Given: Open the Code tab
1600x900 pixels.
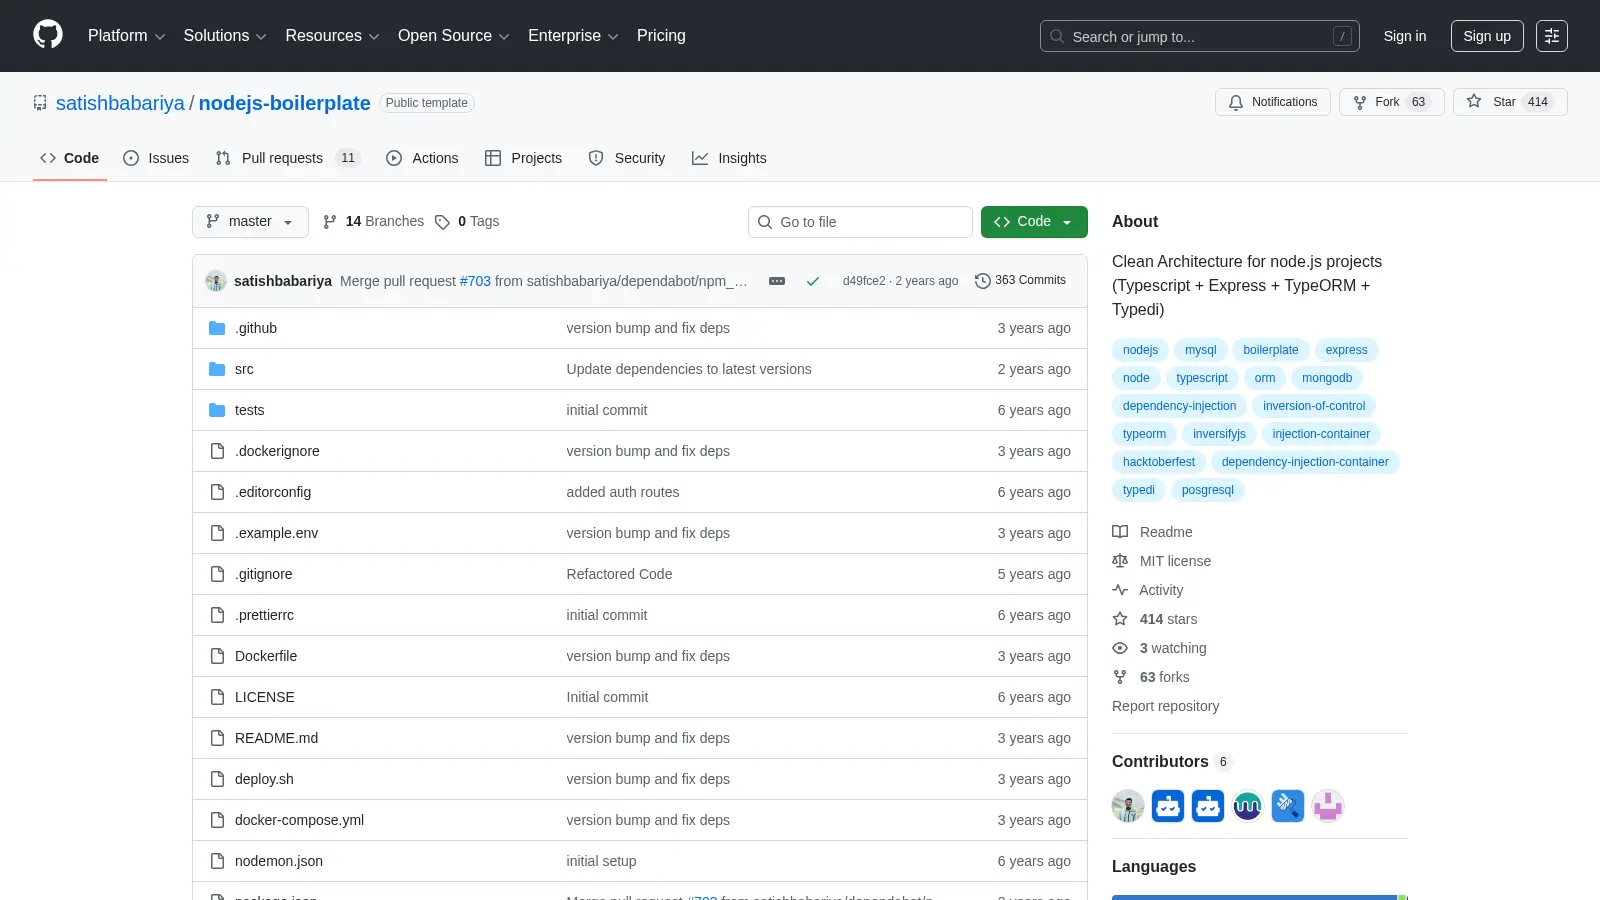Looking at the screenshot, I should coord(69,158).
